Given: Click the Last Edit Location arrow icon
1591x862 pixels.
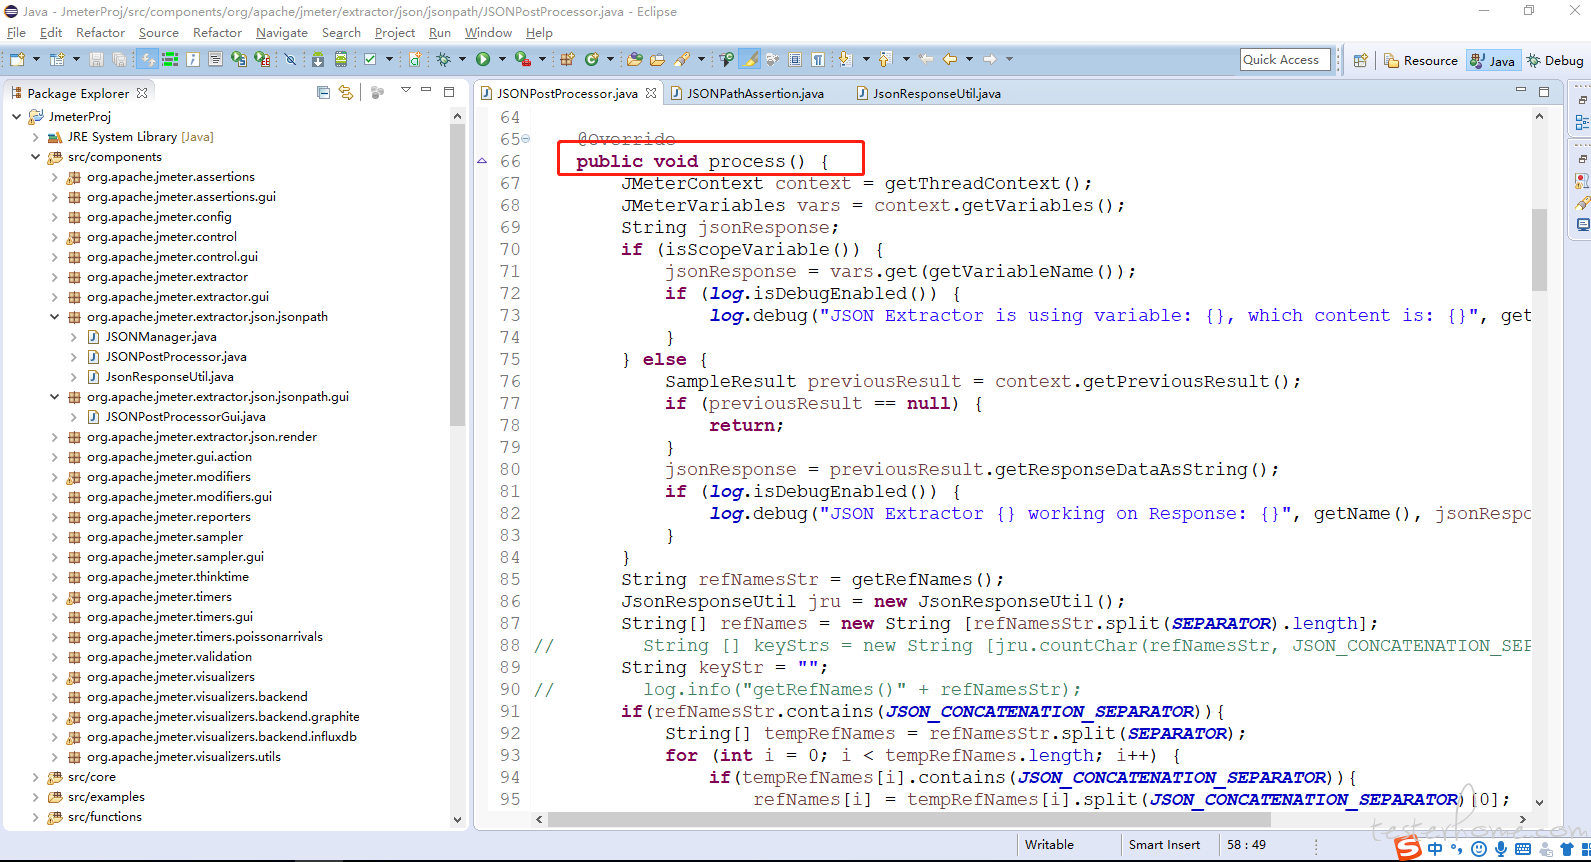Looking at the screenshot, I should click(926, 60).
